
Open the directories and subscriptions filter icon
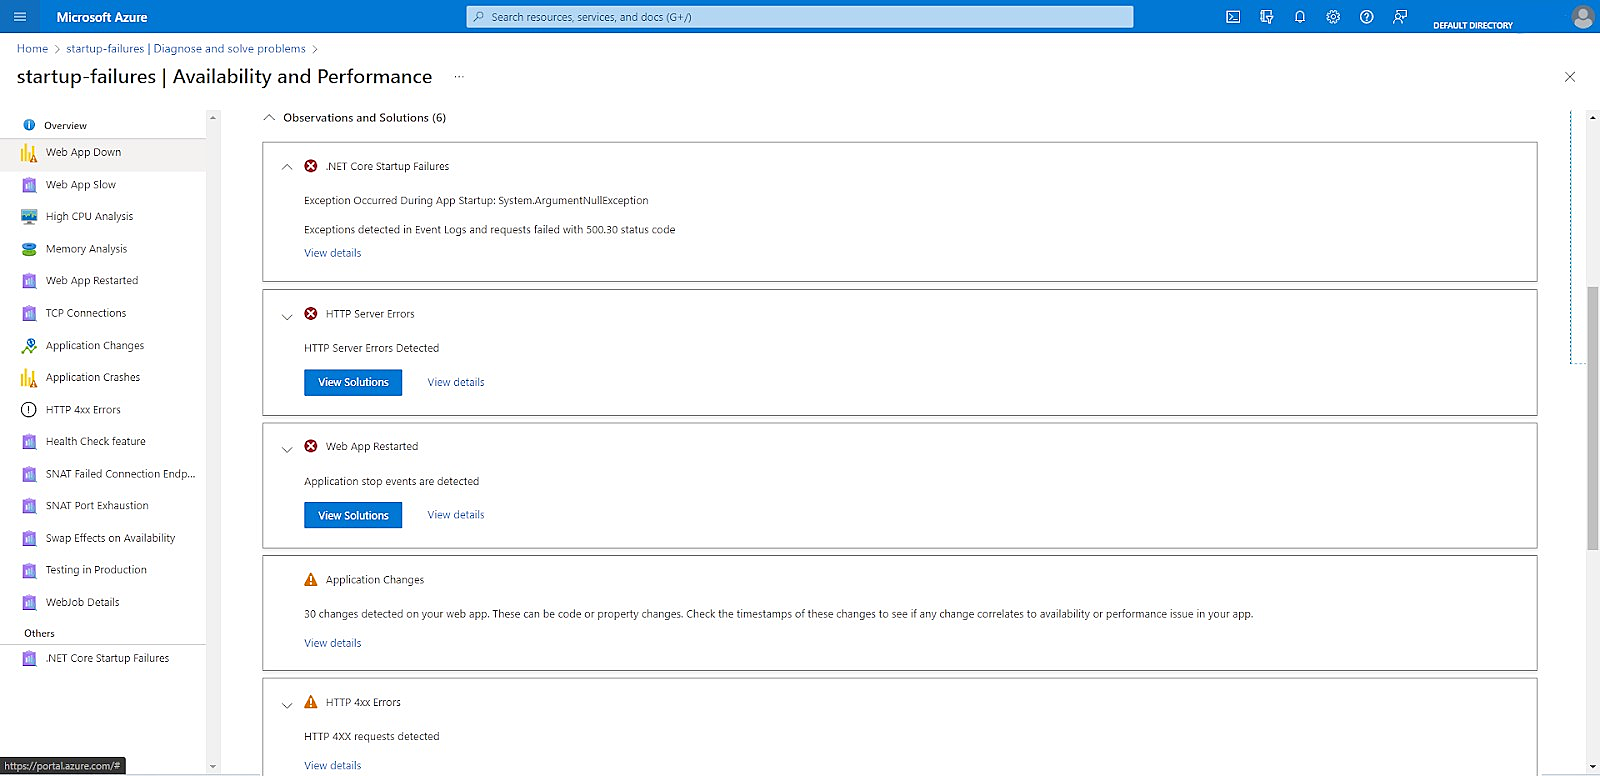(x=1267, y=17)
